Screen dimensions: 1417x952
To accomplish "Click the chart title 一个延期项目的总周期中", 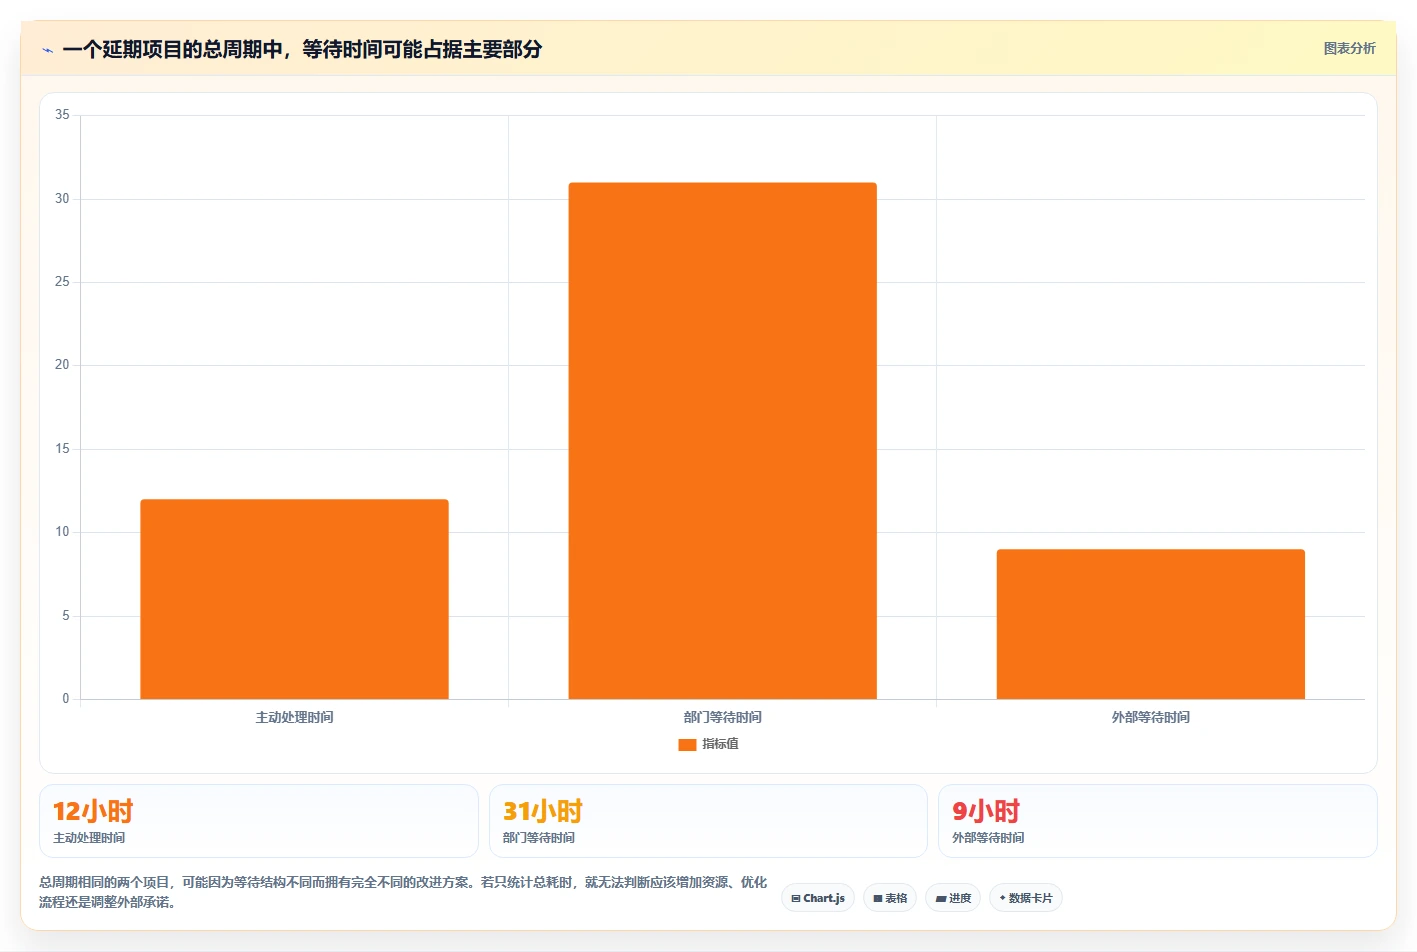I will [302, 49].
